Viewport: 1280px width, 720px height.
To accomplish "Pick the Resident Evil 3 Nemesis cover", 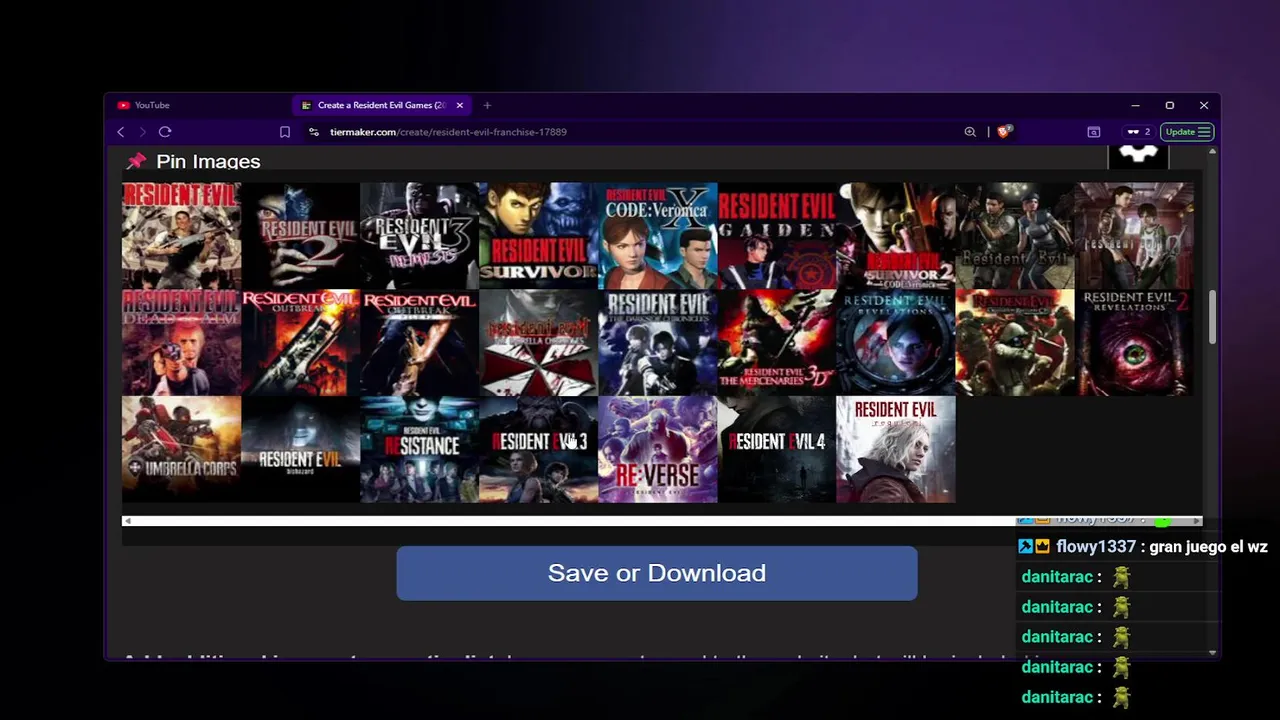I will [x=419, y=236].
